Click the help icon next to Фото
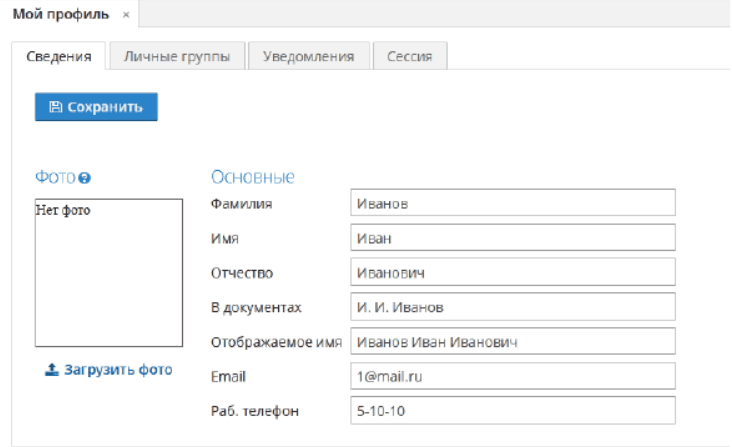Screen dimensions: 732x447 pos(84,178)
